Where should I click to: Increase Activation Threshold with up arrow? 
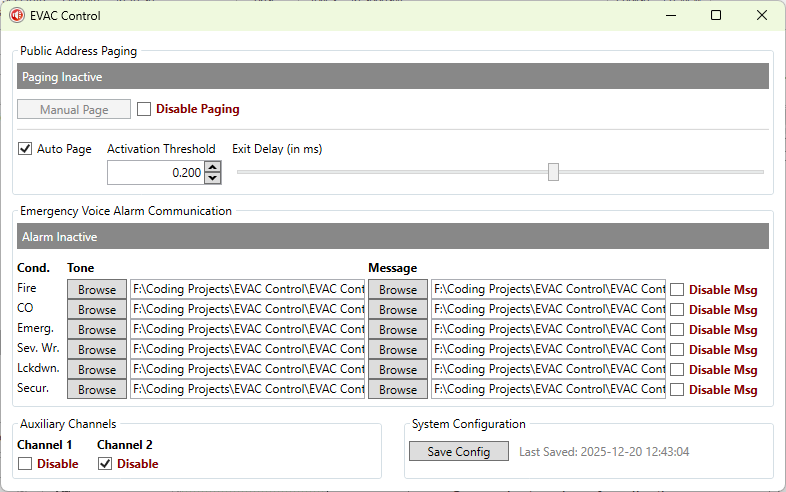click(x=212, y=168)
